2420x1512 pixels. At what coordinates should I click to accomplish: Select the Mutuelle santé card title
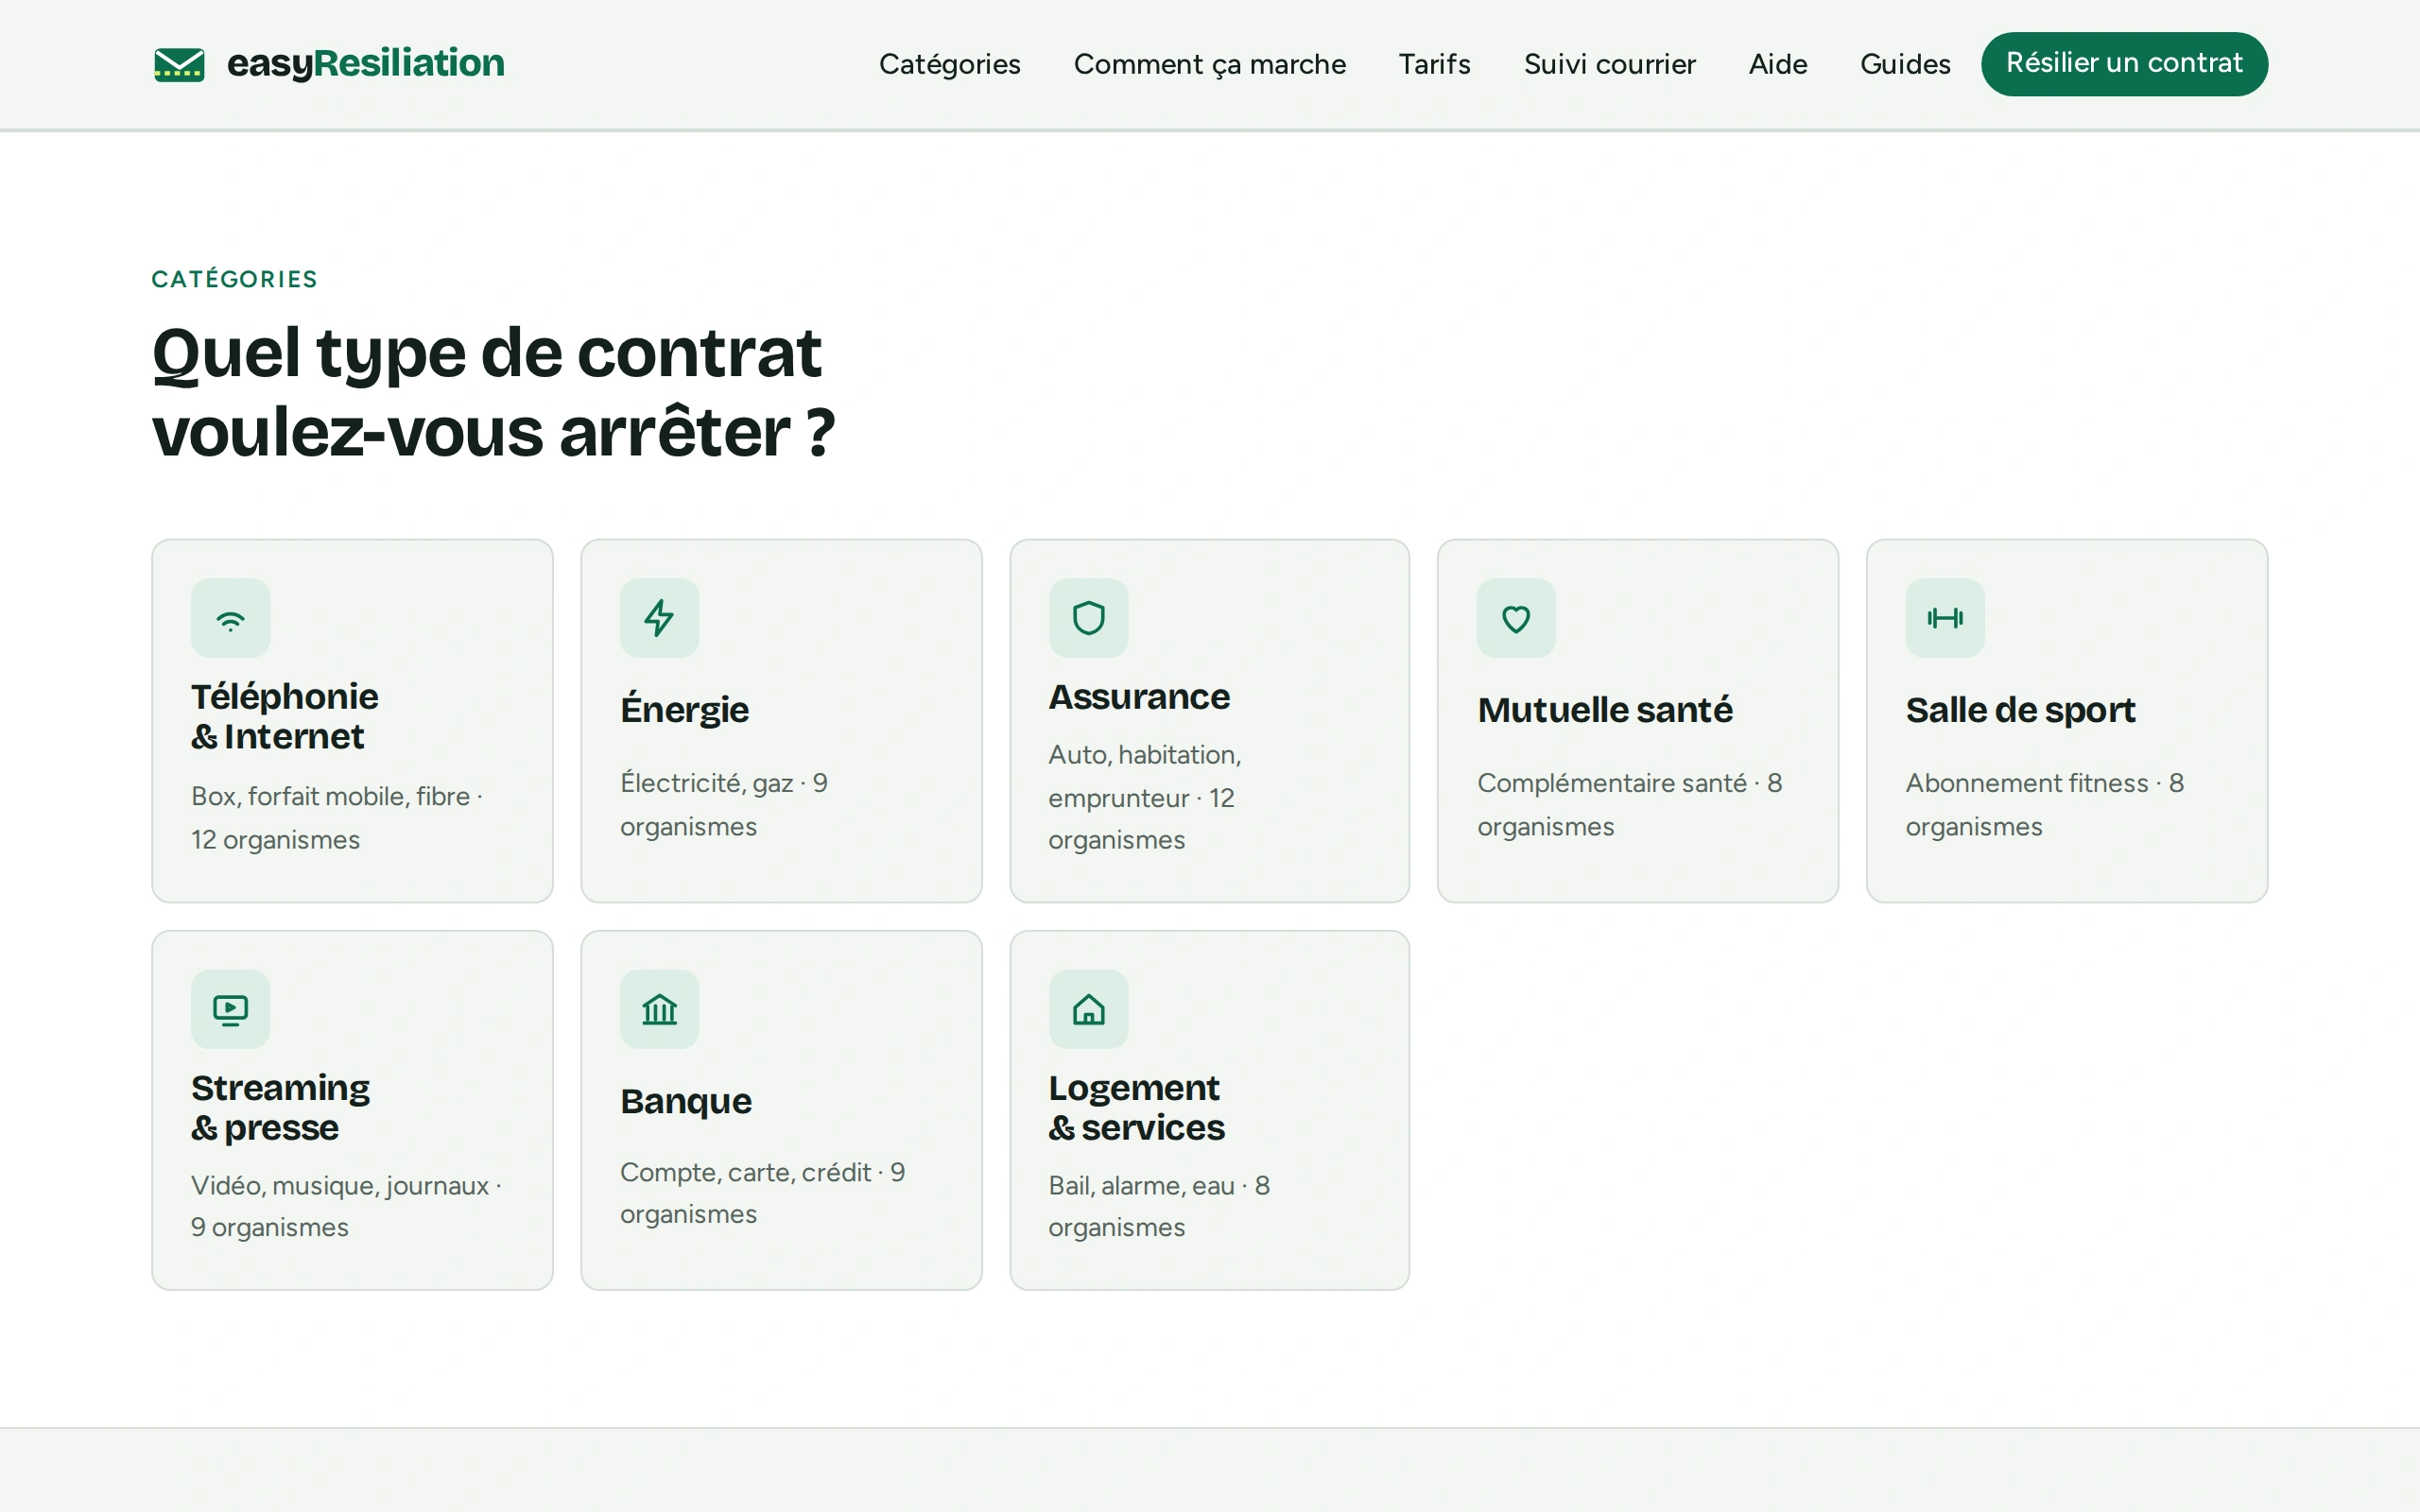tap(1605, 709)
